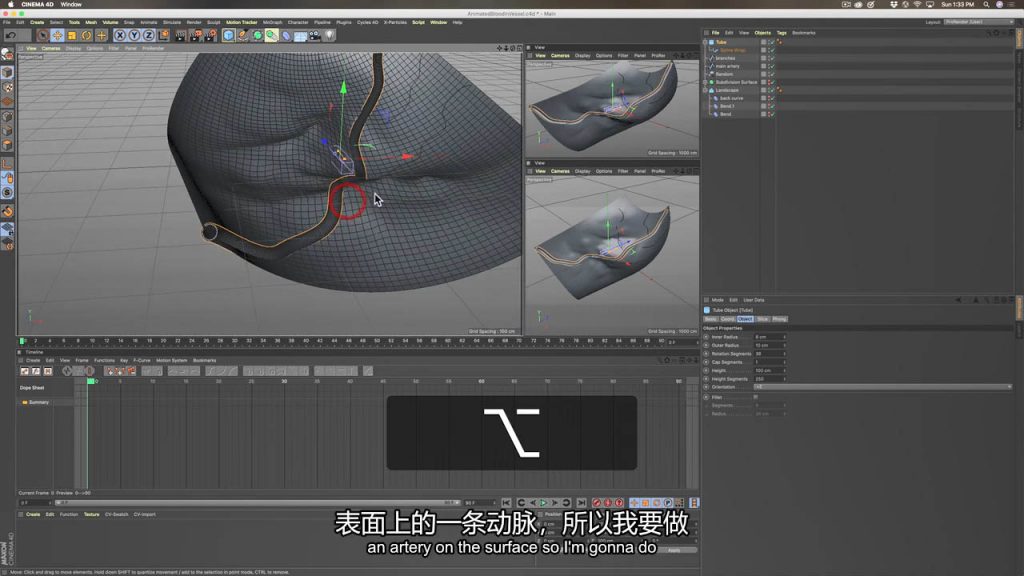Image resolution: width=1024 pixels, height=576 pixels.
Task: Toggle enable checkmark for Landscape
Action: (771, 90)
